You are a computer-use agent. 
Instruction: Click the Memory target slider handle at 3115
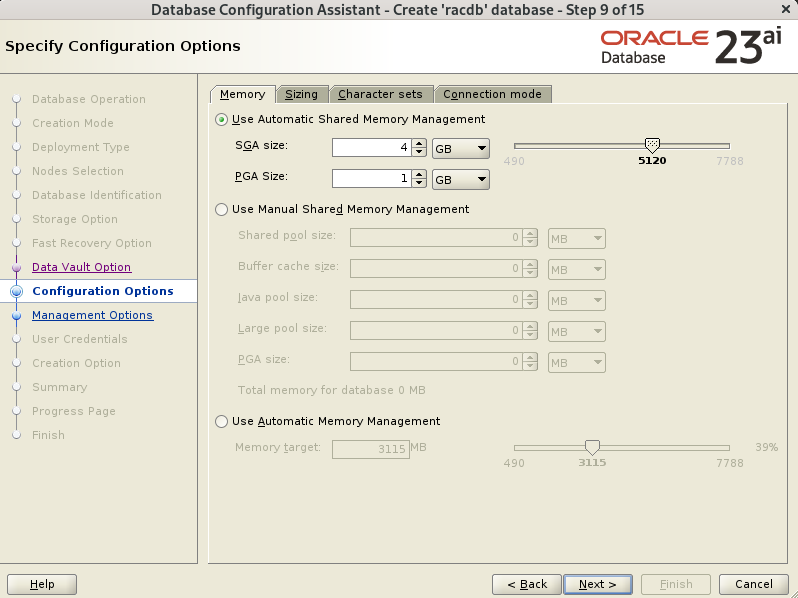pos(592,447)
